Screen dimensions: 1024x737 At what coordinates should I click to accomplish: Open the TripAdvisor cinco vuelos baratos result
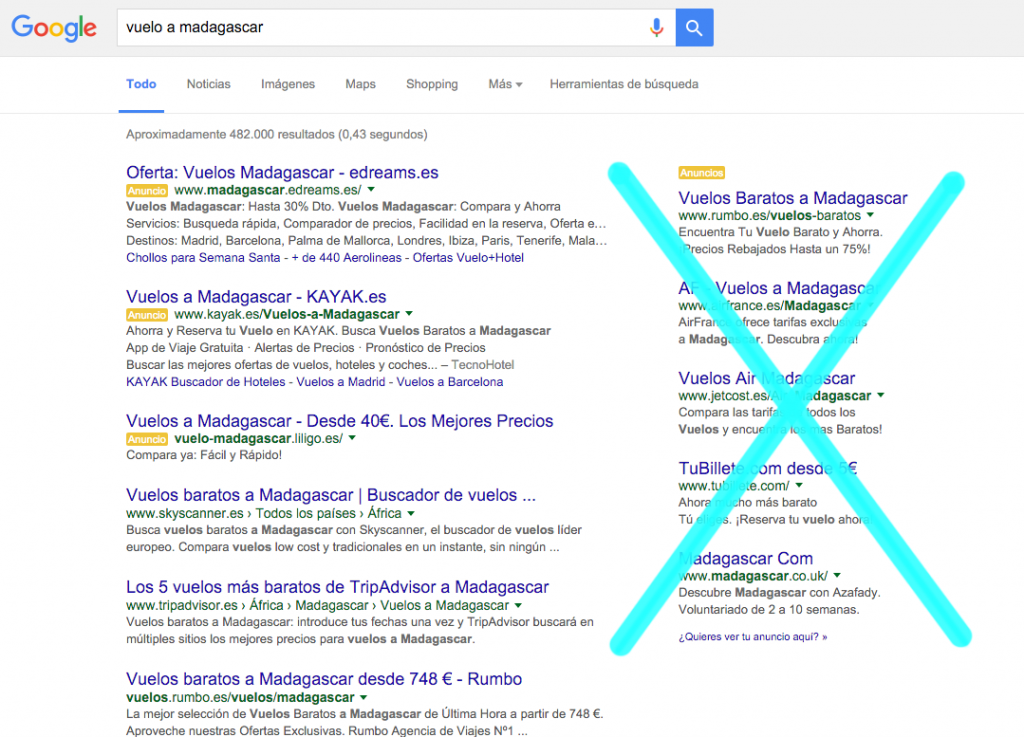point(337,585)
